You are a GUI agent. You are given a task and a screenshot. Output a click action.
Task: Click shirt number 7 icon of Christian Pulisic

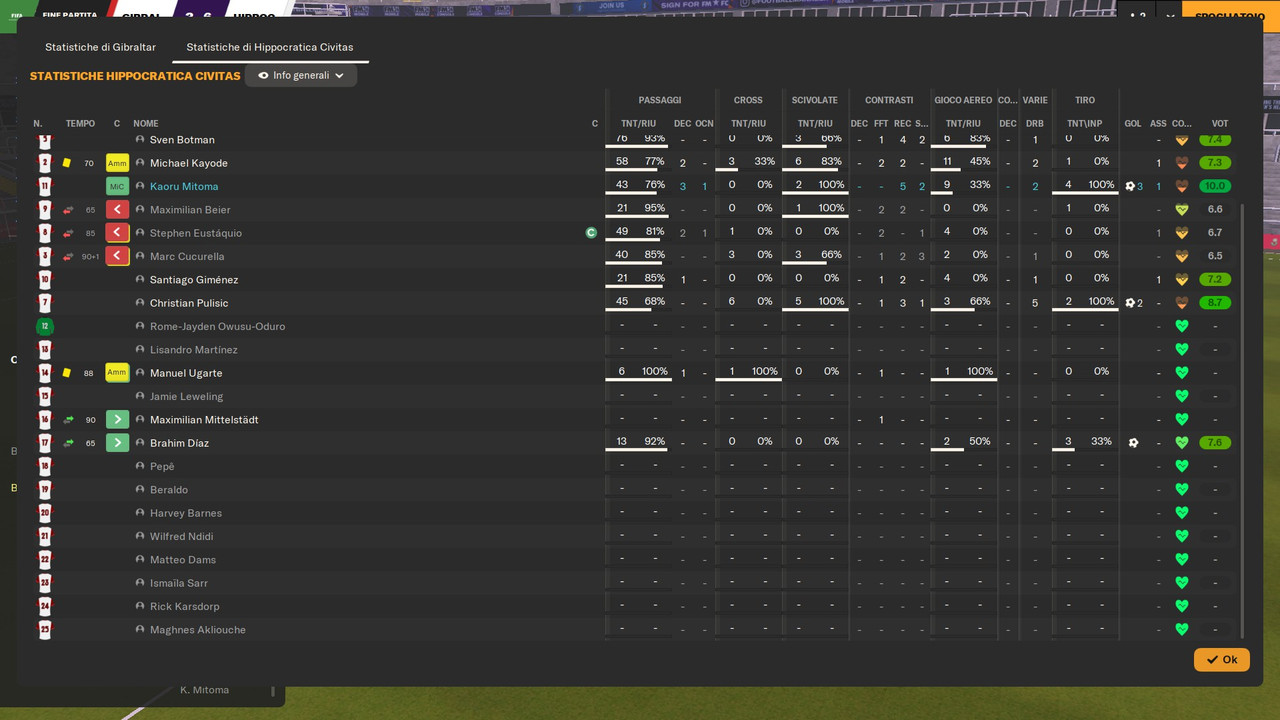pyautogui.click(x=44, y=303)
